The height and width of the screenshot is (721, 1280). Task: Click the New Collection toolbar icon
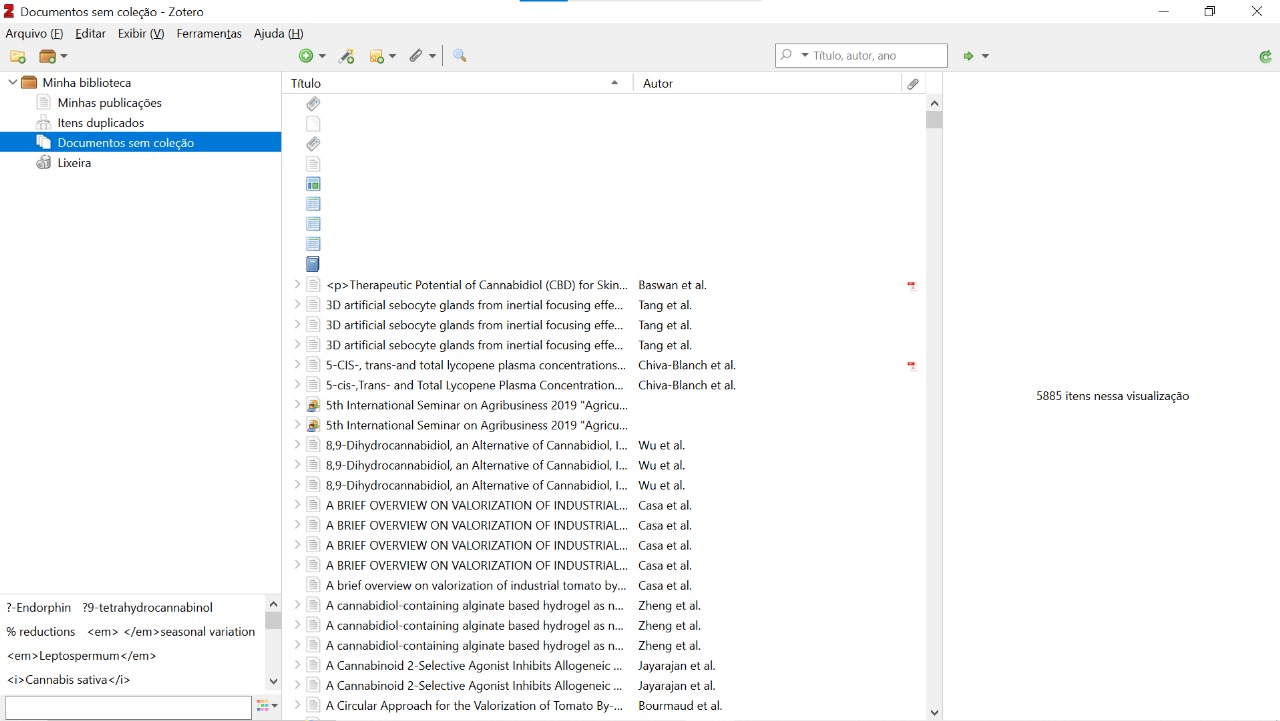coord(17,57)
